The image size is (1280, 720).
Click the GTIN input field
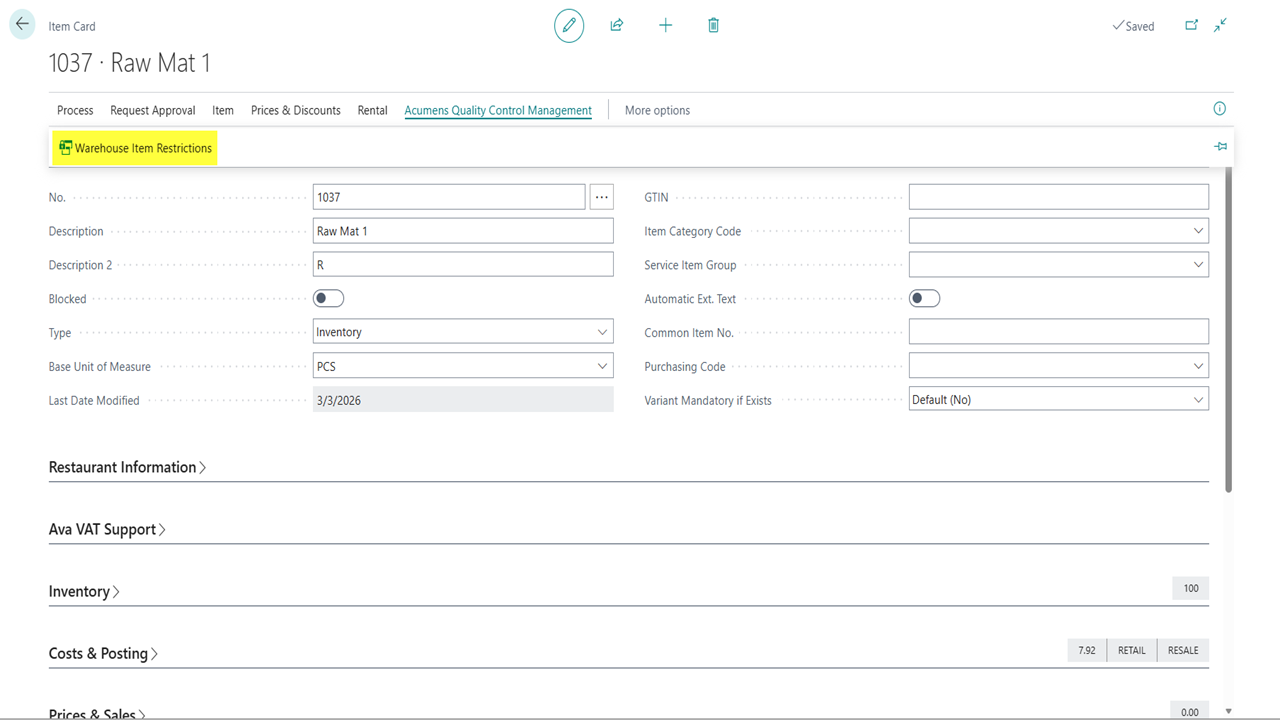1058,197
